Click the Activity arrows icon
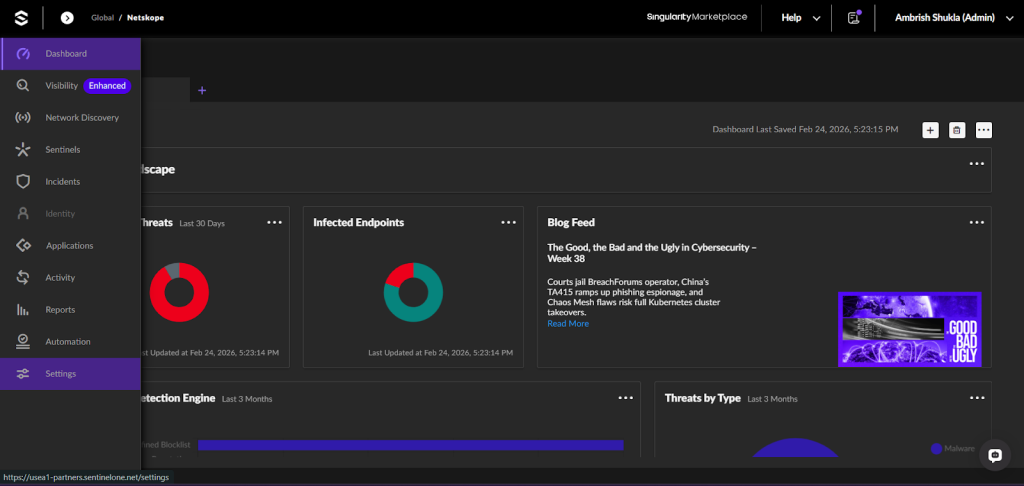Screen dimensions: 1024x486 click(x=23, y=278)
